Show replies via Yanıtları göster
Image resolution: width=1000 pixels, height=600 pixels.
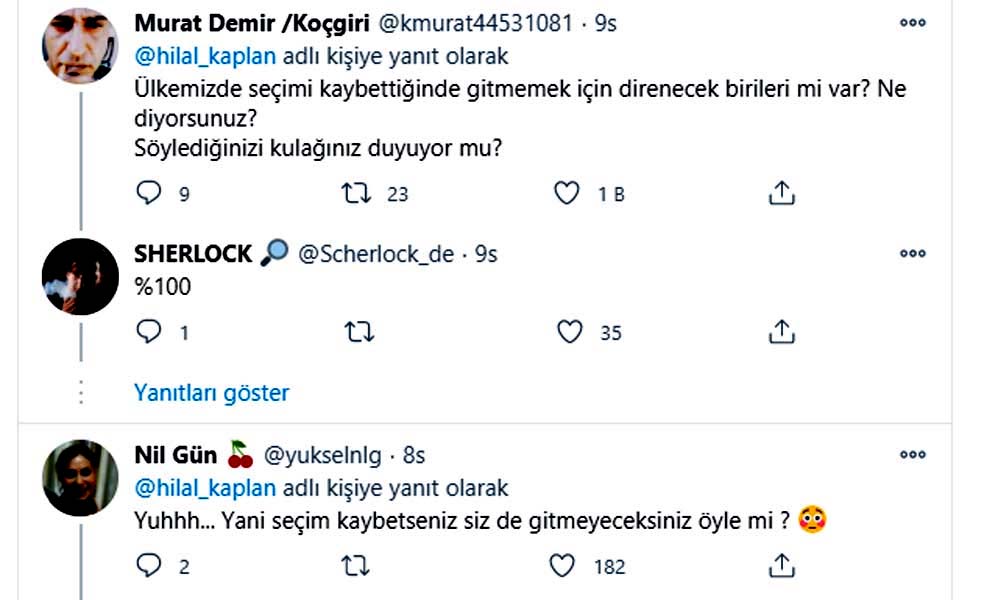point(211,393)
